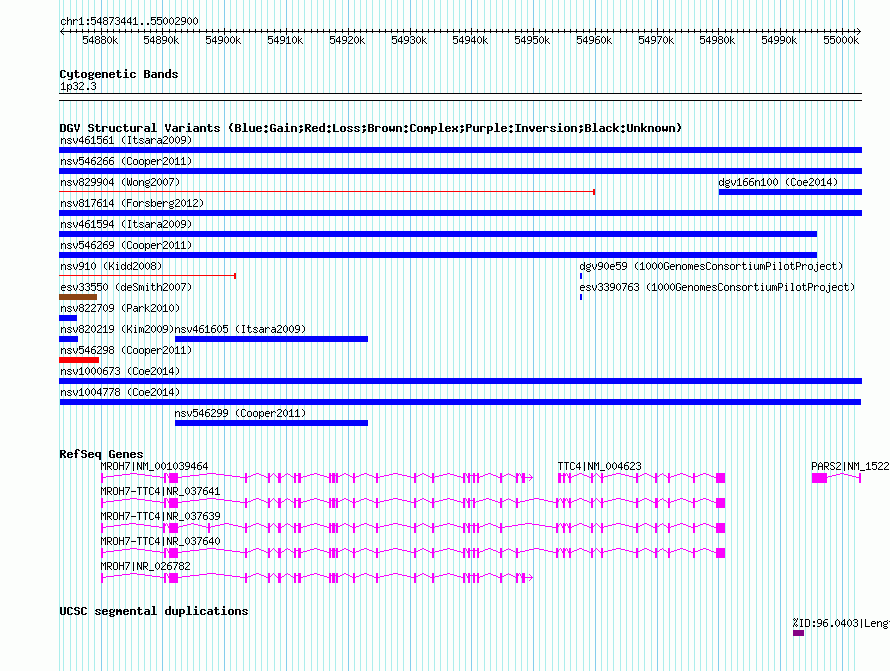Click the 54950k ruler tick label
The width and height of the screenshot is (890, 671).
click(532, 40)
